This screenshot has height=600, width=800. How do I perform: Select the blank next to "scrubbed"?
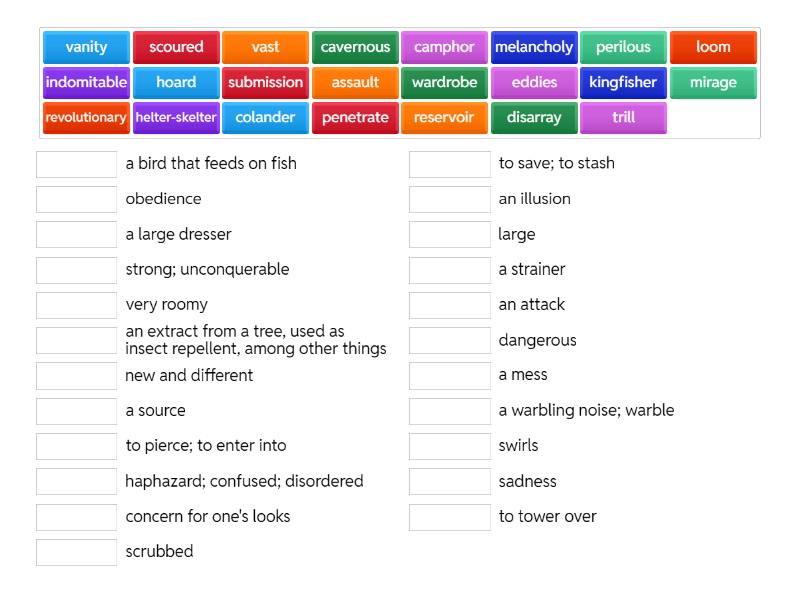pos(76,551)
